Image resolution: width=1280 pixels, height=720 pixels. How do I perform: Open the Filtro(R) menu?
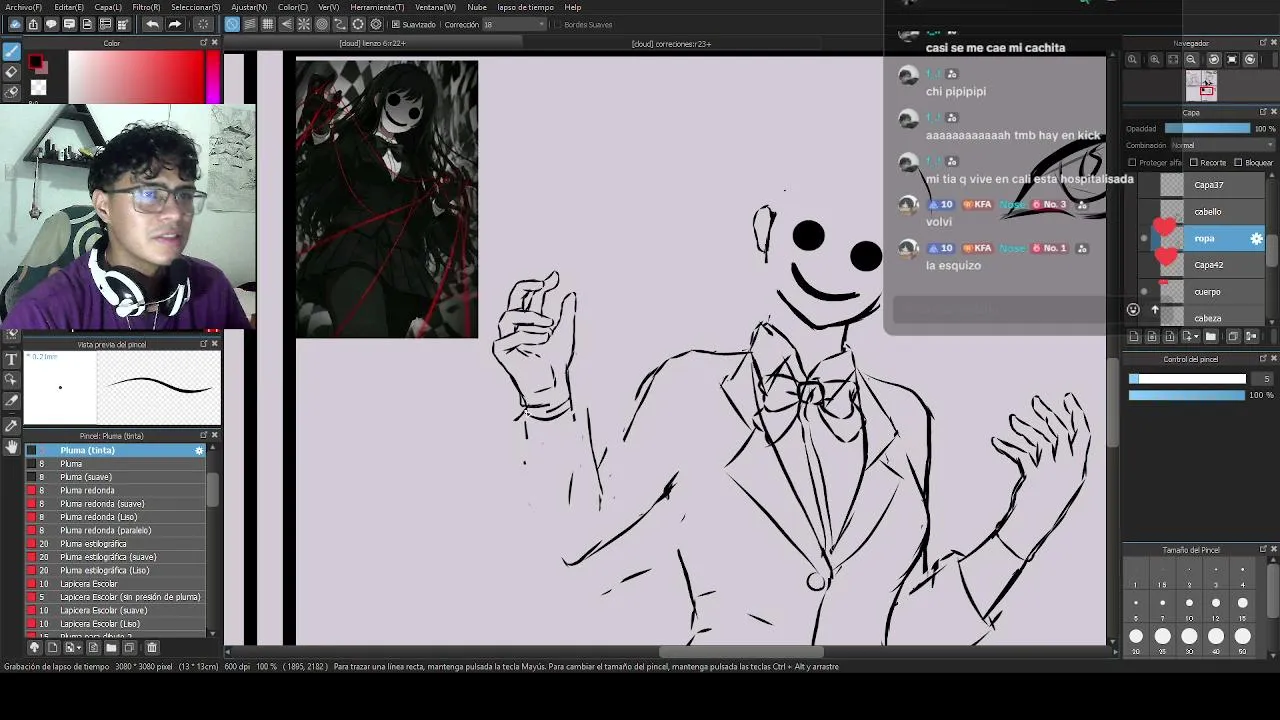pos(146,7)
